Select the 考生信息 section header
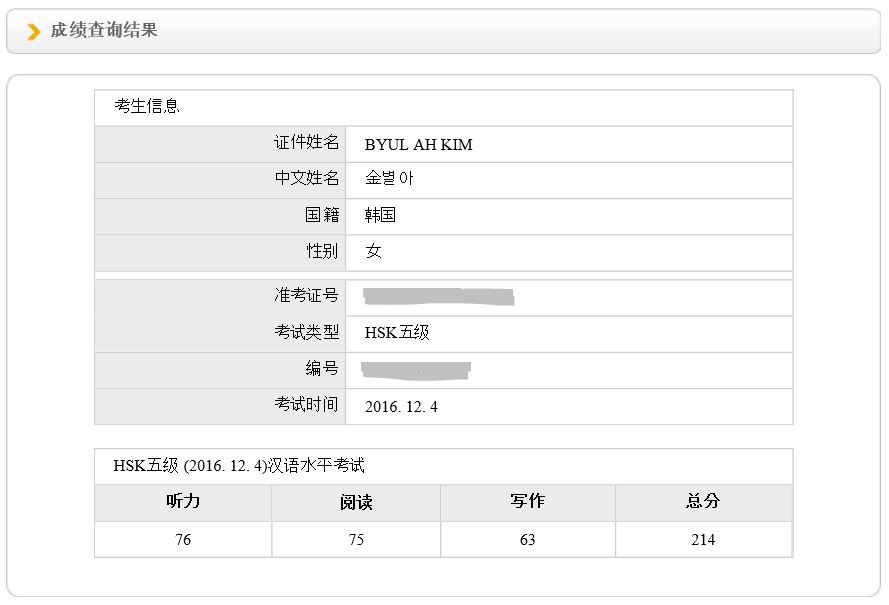Viewport: 889px width, 605px height. click(x=147, y=106)
